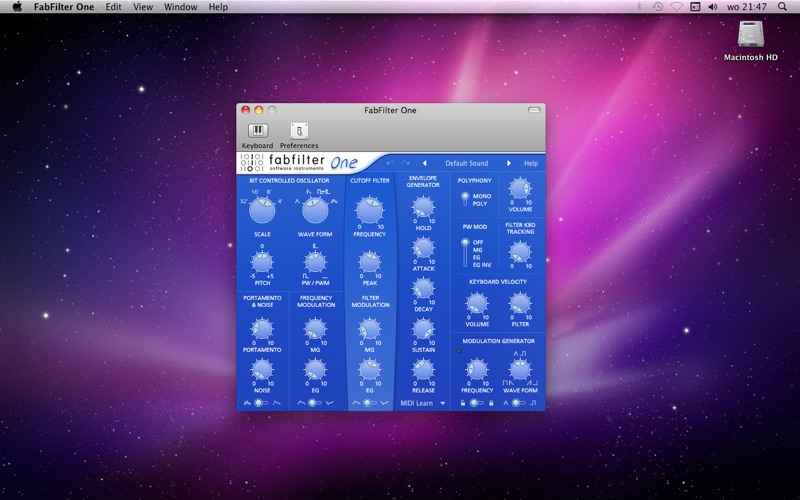Click the oscillator Wave Form knob
Screen dimensions: 800x500
(315, 210)
